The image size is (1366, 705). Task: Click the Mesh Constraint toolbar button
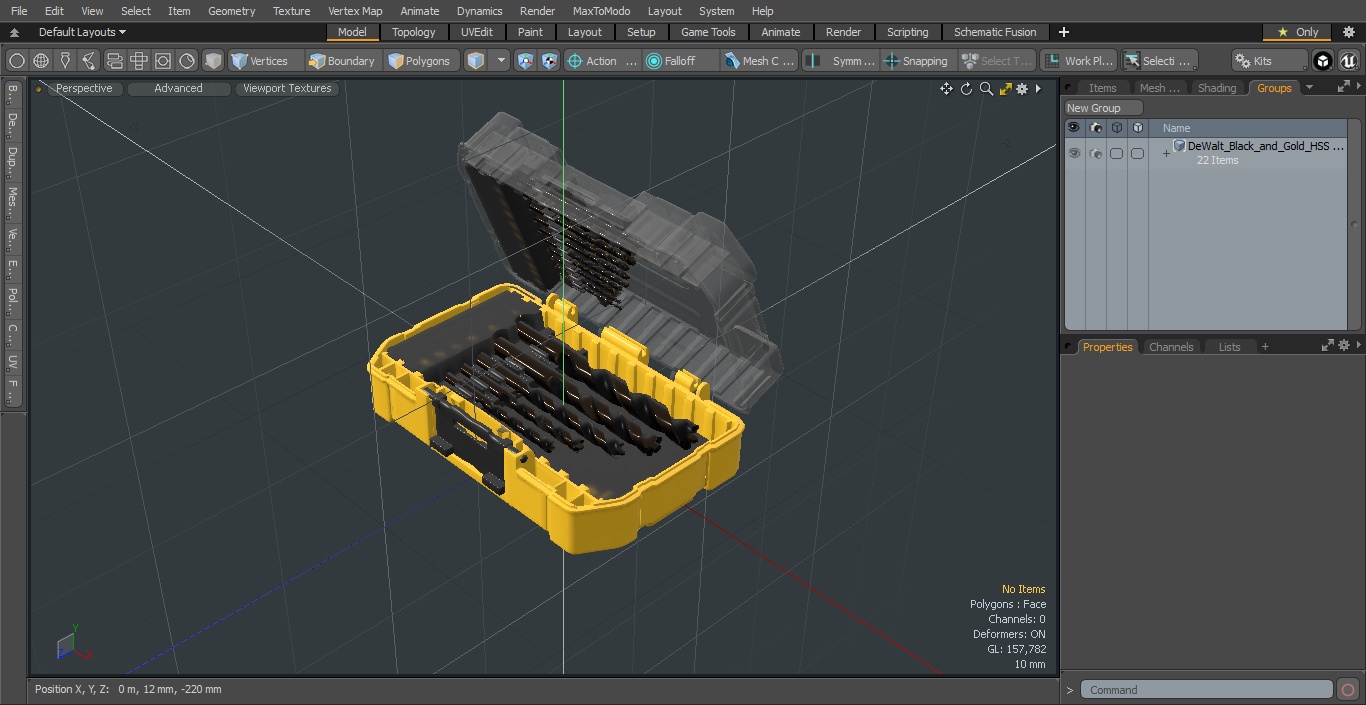(760, 61)
